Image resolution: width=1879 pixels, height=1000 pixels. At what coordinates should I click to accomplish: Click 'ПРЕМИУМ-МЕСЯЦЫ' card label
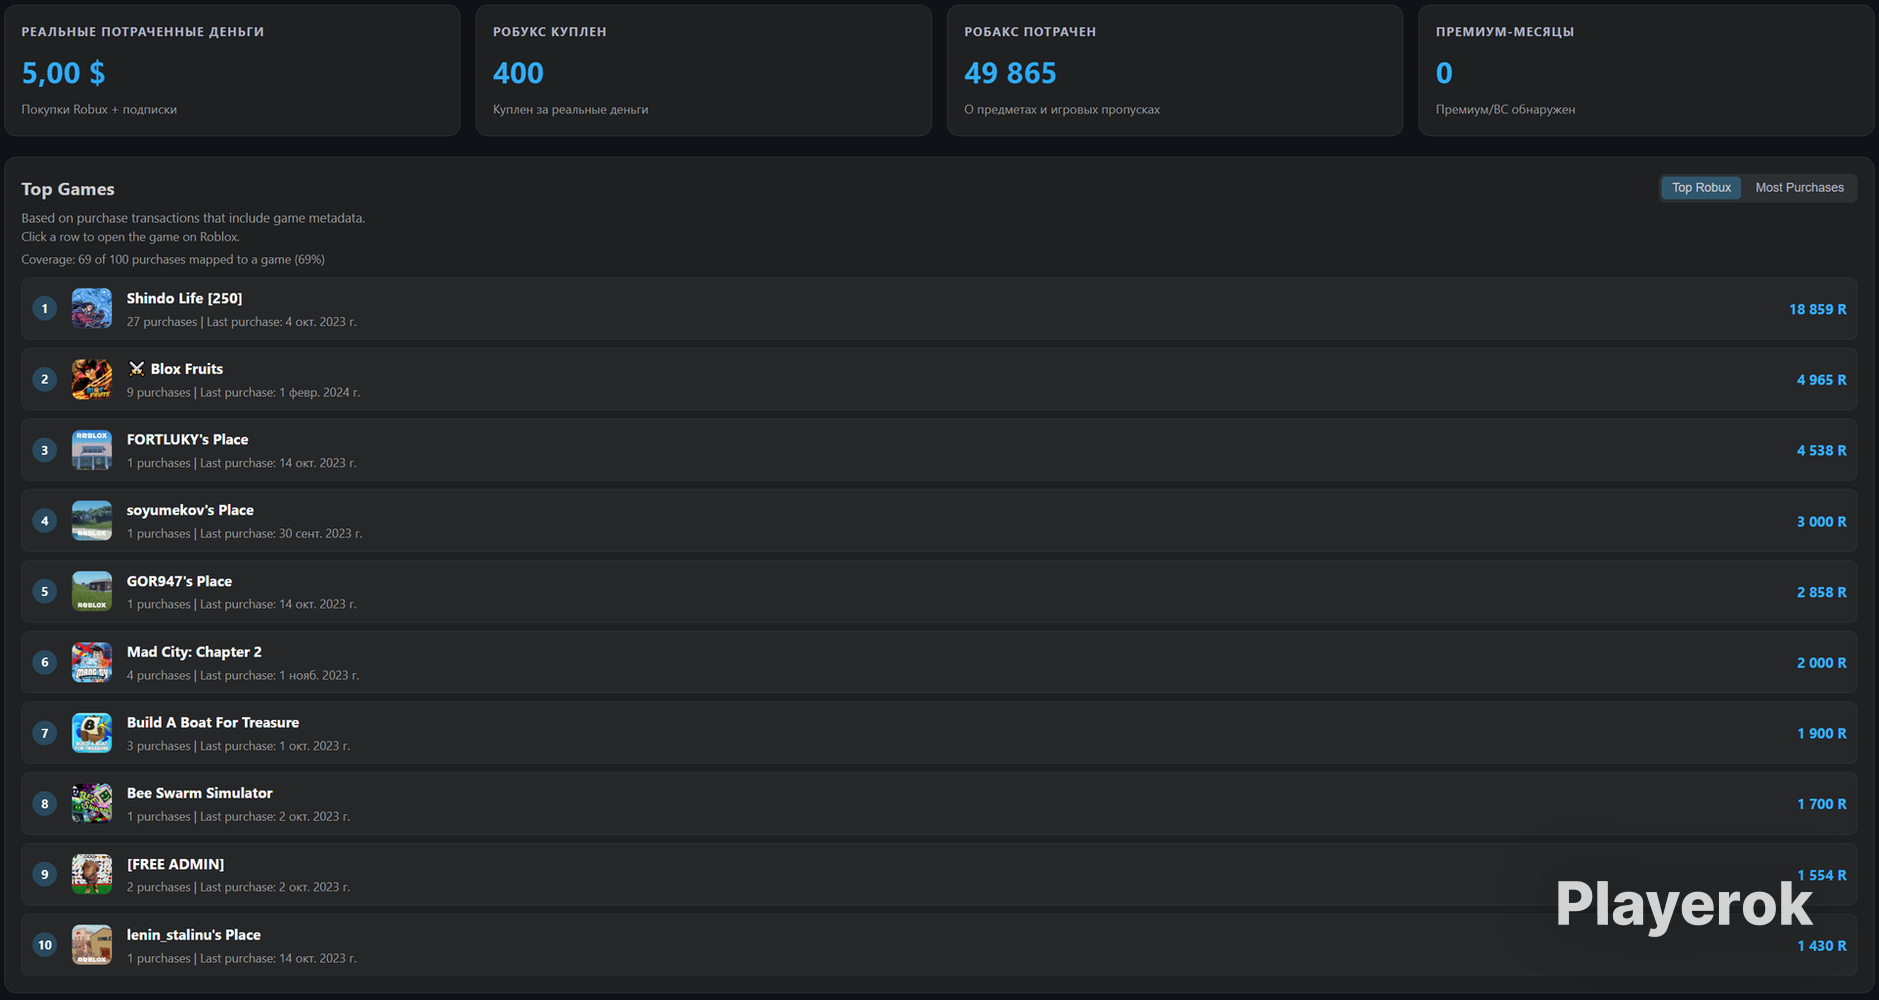pyautogui.click(x=1505, y=32)
